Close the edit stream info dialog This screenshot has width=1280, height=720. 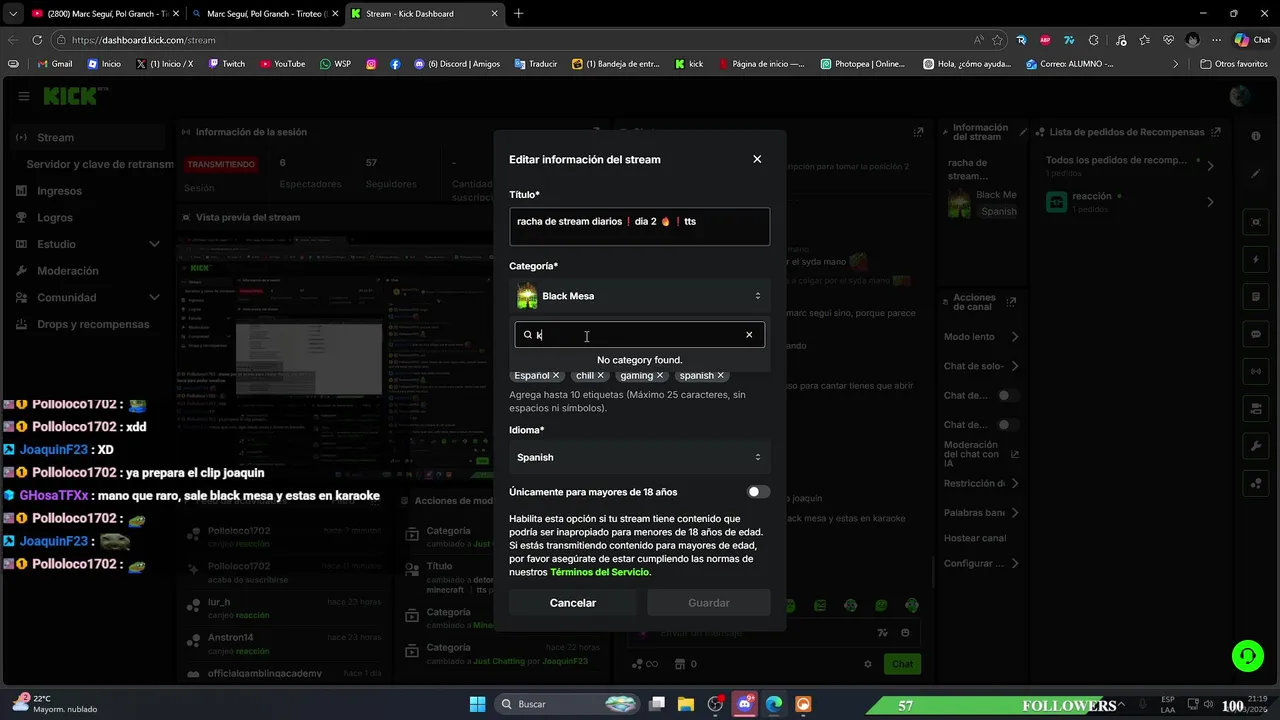pyautogui.click(x=757, y=159)
